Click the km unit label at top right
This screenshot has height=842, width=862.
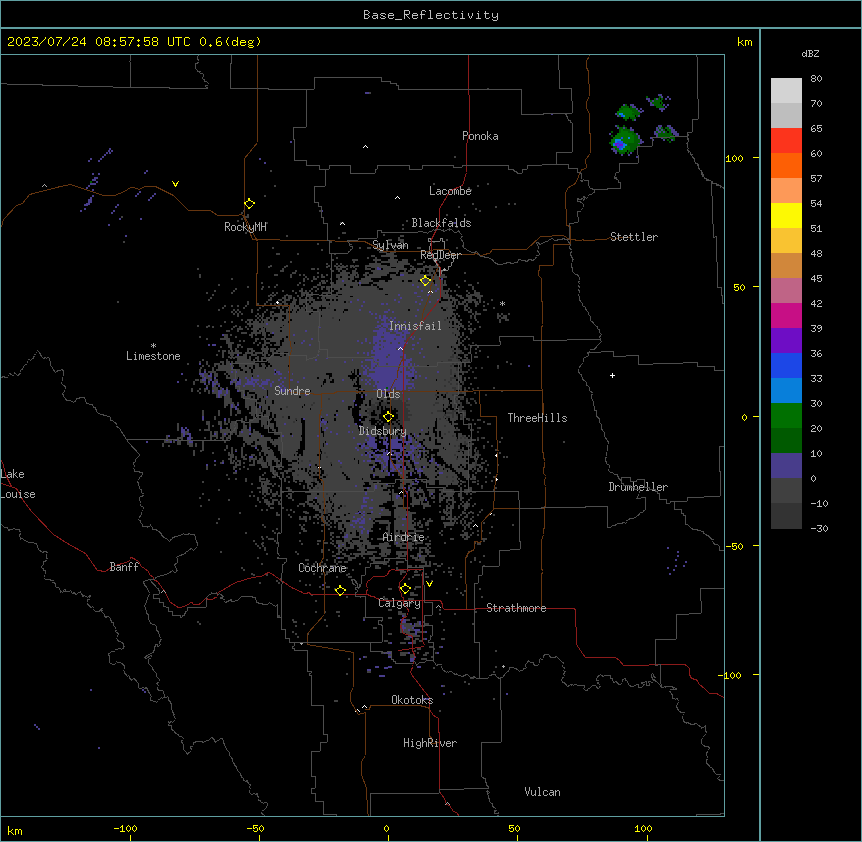click(x=744, y=42)
